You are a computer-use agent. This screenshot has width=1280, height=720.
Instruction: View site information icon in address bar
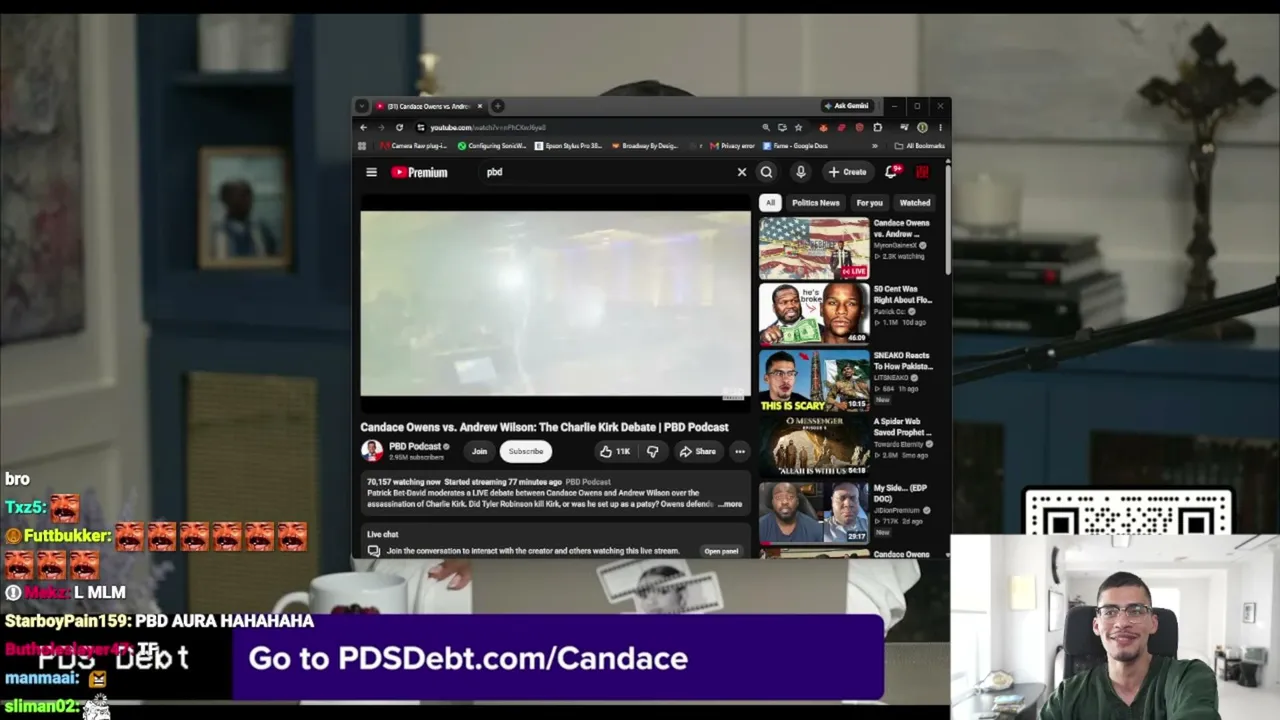point(421,127)
